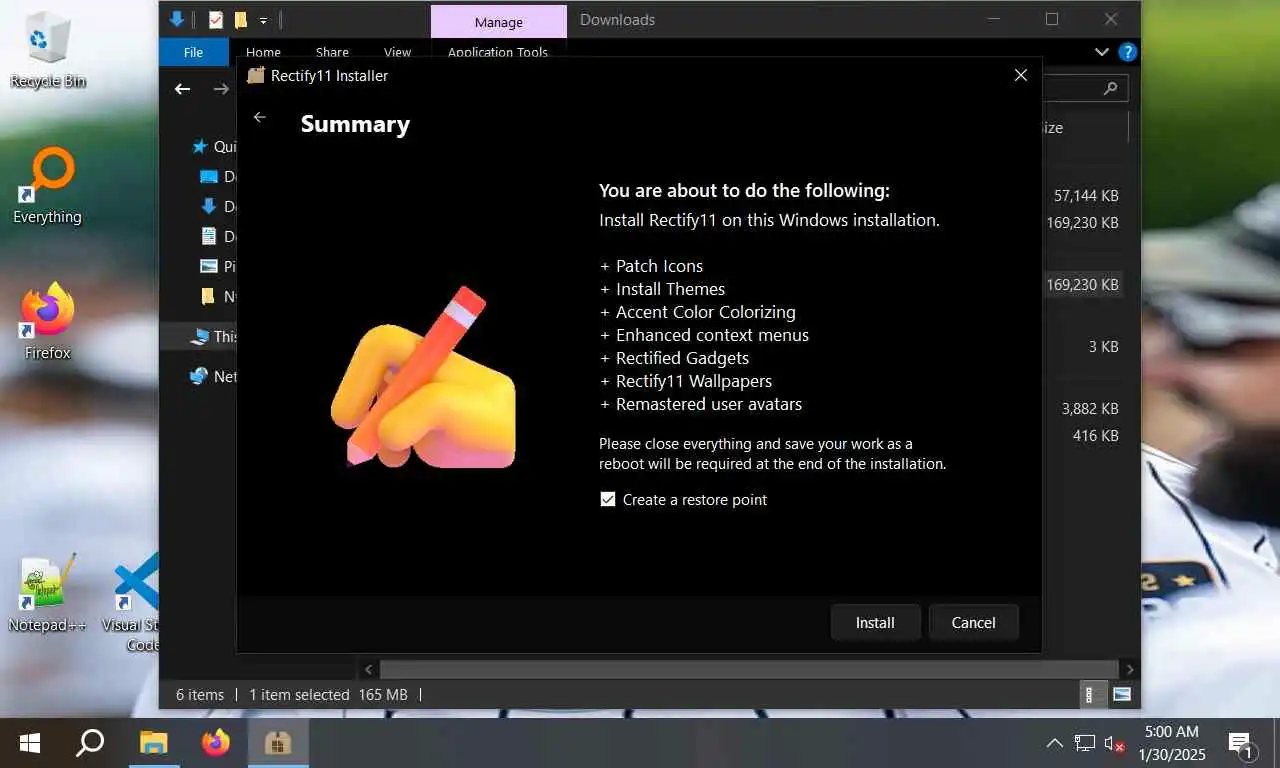The width and height of the screenshot is (1280, 768).
Task: Go back with installer back arrow
Action: (260, 117)
